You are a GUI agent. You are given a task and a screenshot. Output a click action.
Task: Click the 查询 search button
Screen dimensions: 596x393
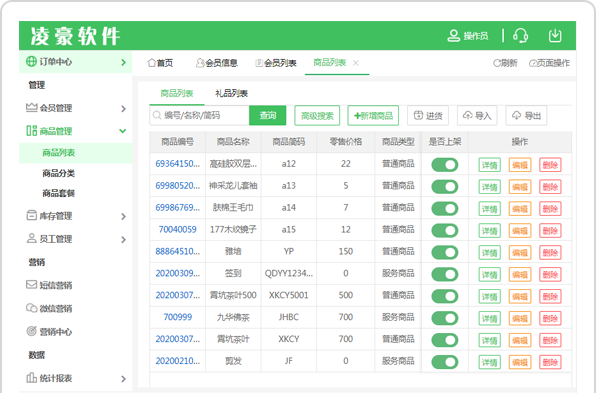click(x=268, y=116)
